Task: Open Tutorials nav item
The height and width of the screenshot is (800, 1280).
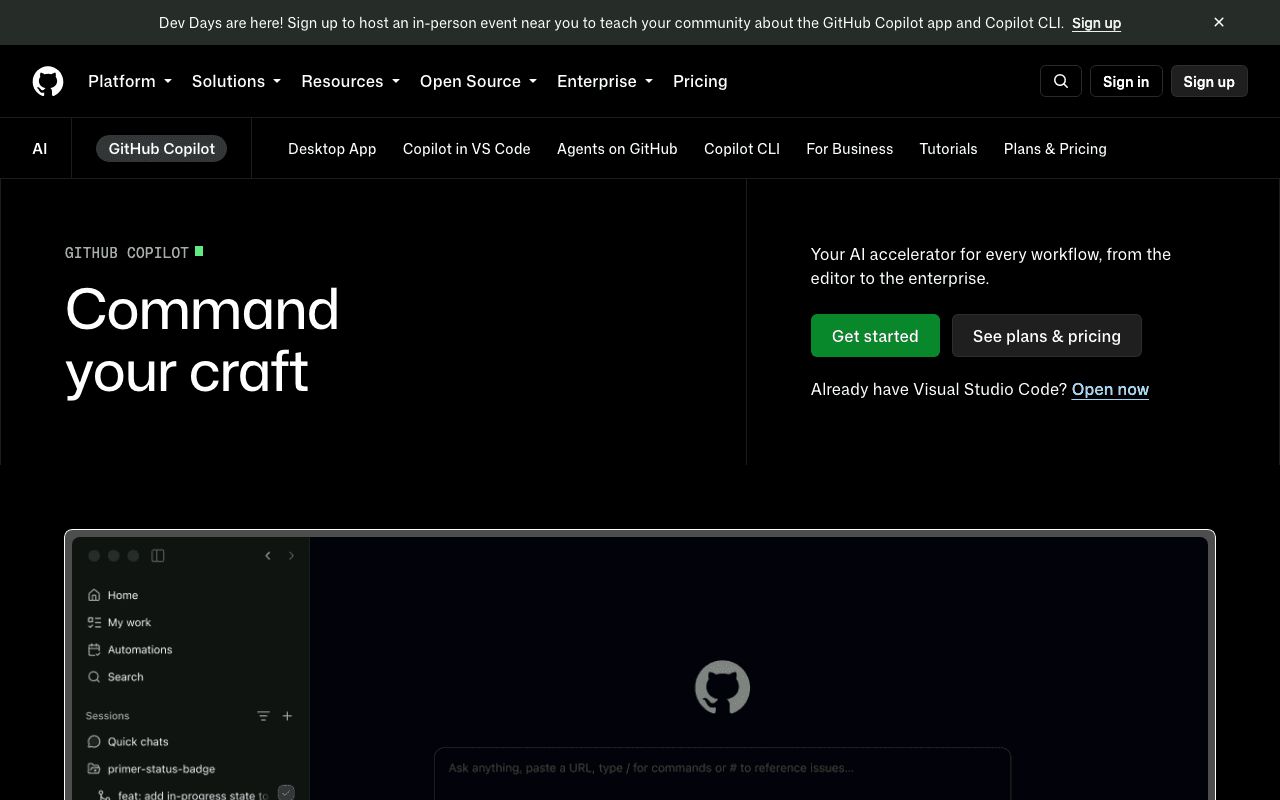Action: 948,149
